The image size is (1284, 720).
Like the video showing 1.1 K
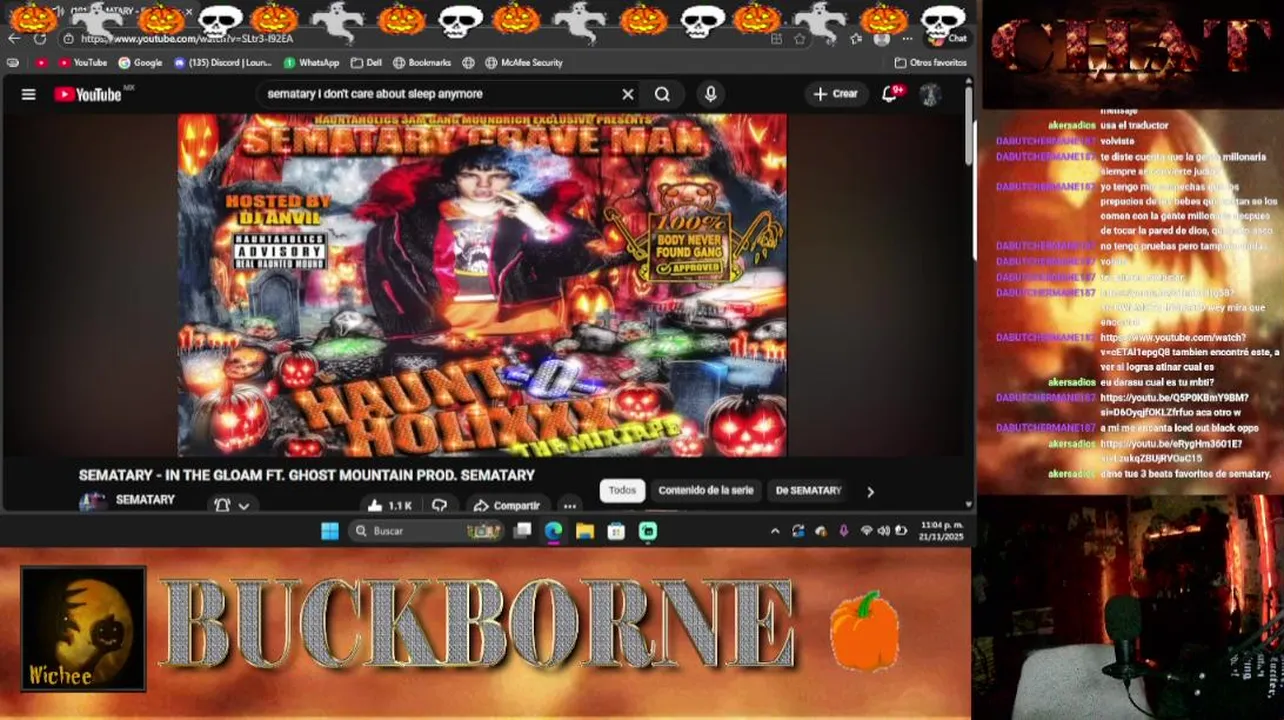coord(389,505)
